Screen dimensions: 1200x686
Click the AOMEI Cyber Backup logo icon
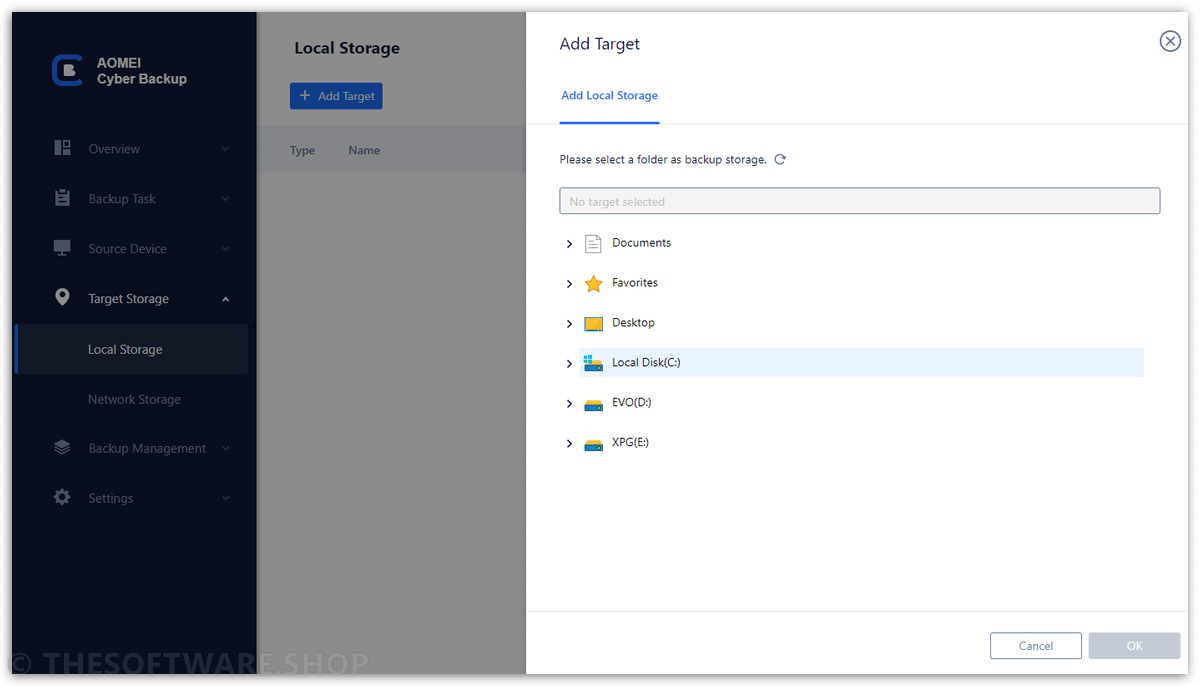click(67, 70)
